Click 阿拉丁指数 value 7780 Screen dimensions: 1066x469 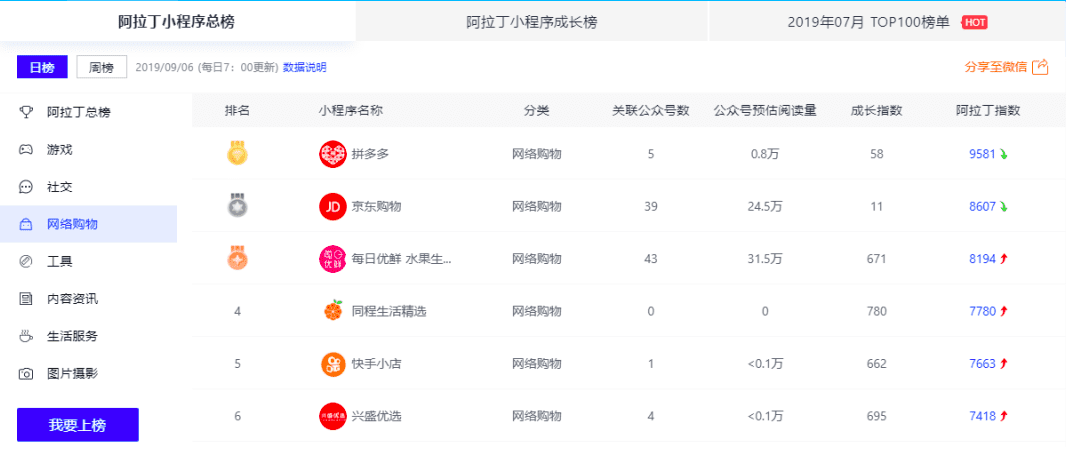point(982,311)
